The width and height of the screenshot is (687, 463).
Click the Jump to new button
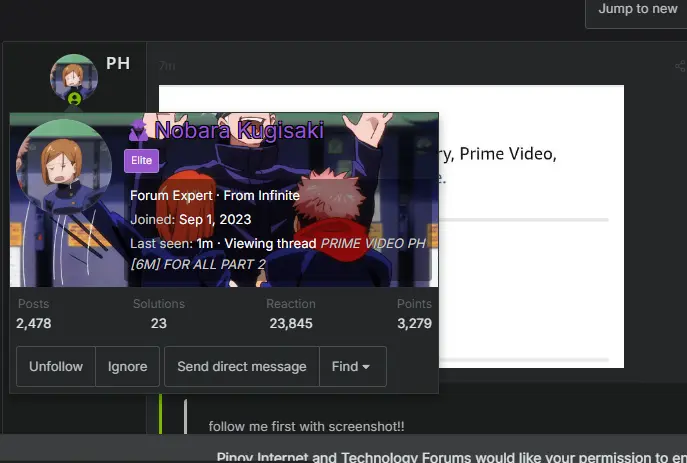point(637,9)
